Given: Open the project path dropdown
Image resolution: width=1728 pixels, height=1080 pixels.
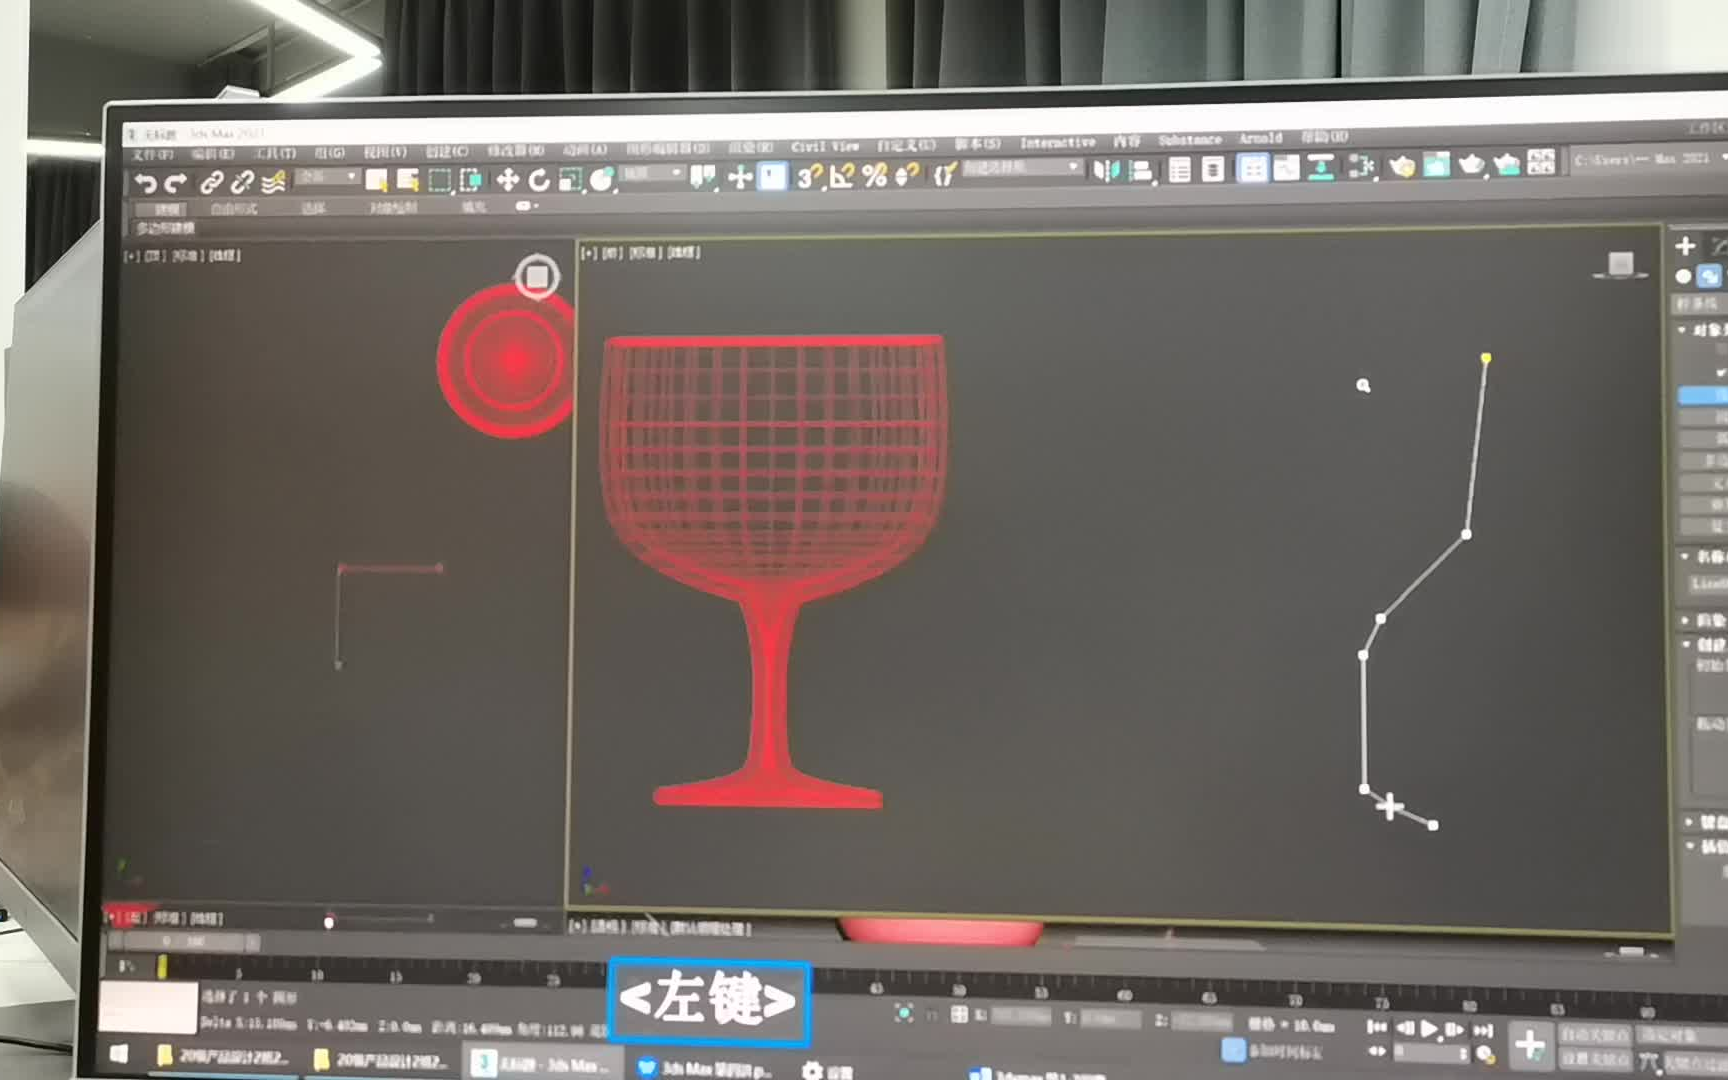Looking at the screenshot, I should tap(1650, 159).
